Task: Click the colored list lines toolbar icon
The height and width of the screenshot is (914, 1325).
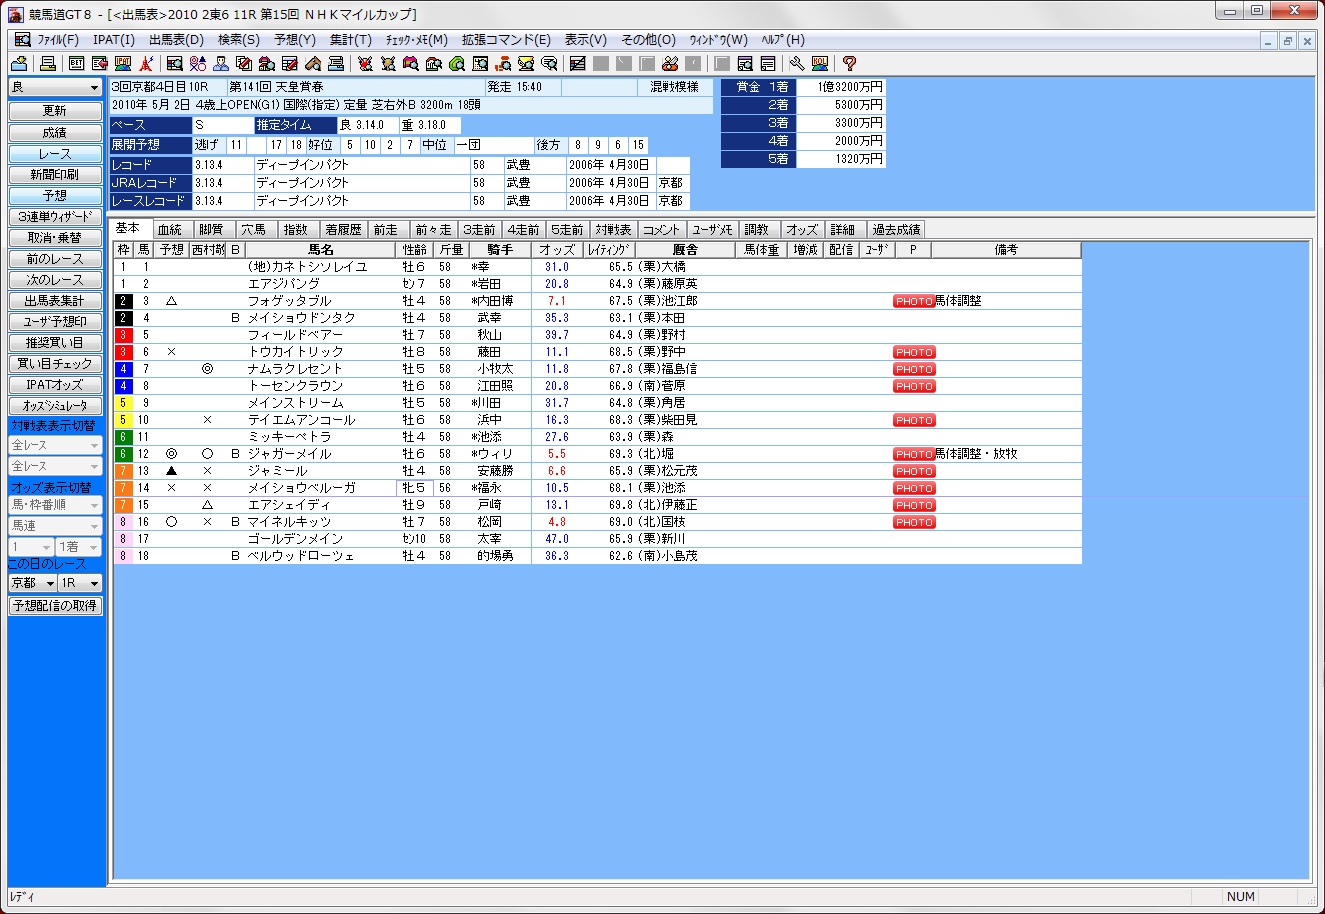Action: (x=578, y=64)
